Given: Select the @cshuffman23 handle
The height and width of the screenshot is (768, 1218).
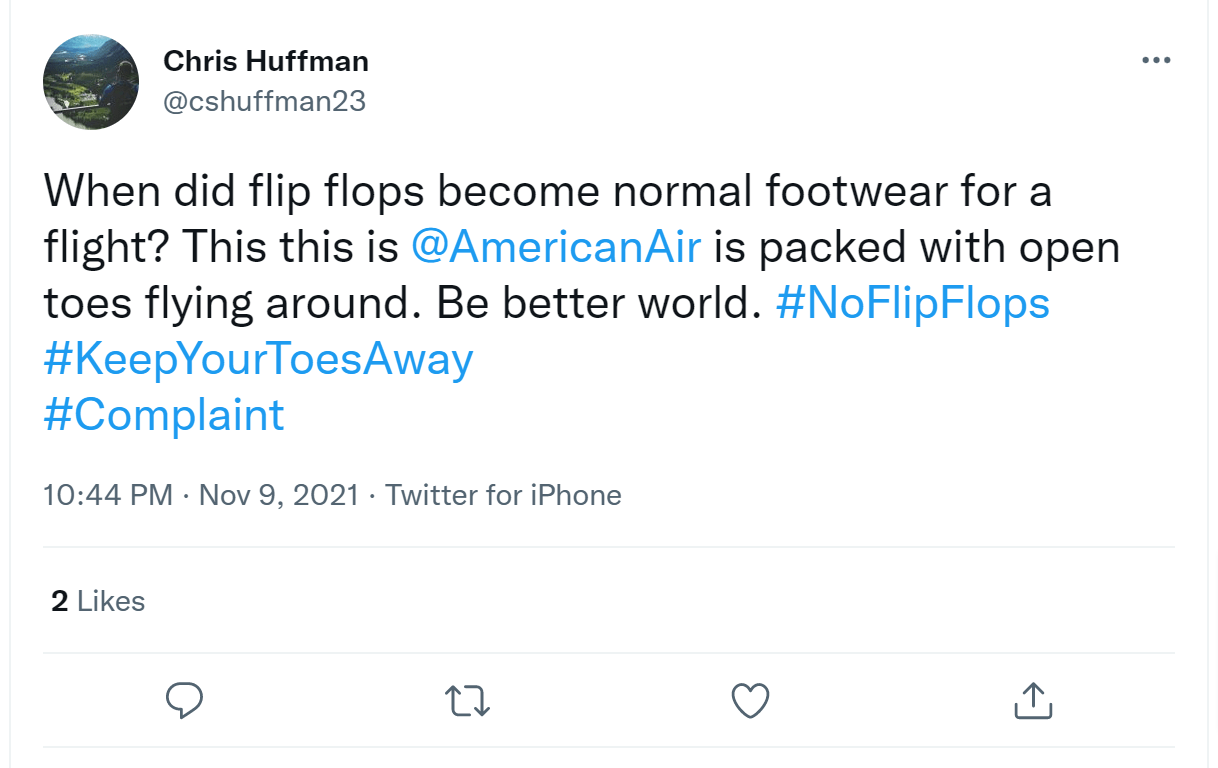Looking at the screenshot, I should 265,101.
